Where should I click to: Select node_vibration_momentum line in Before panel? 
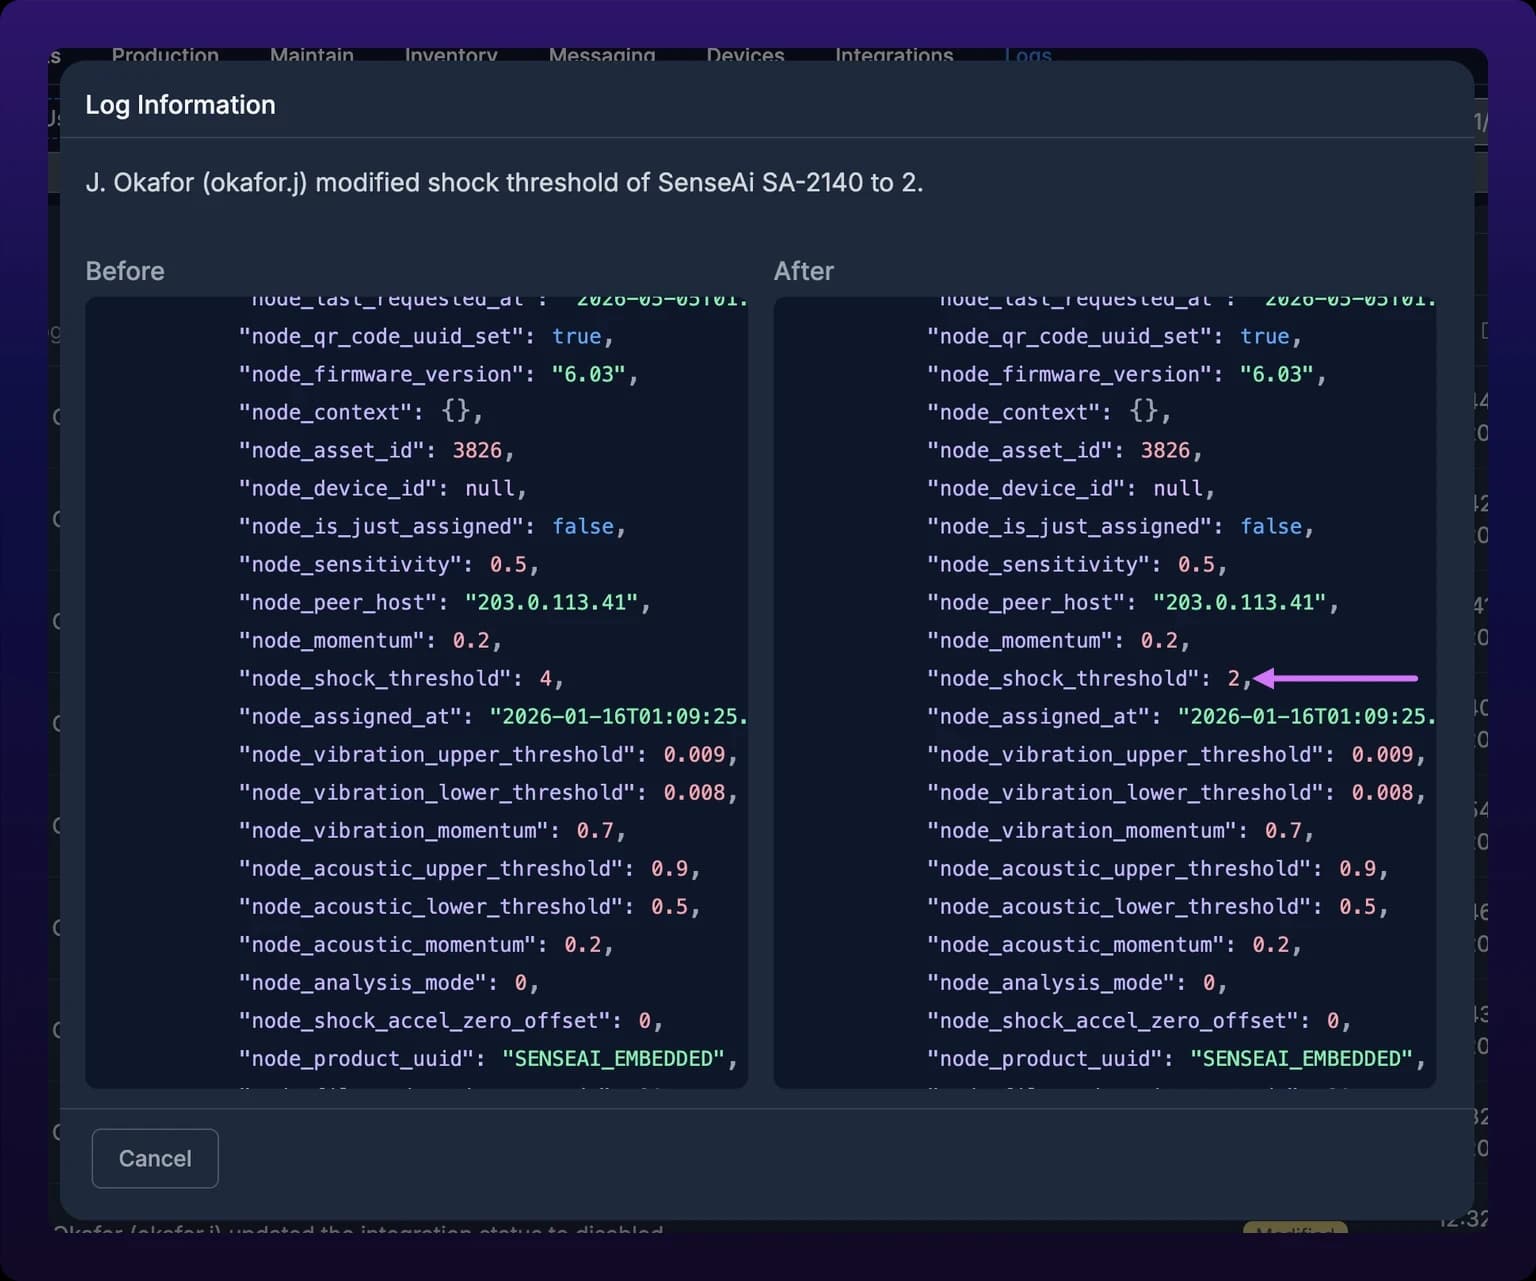pyautogui.click(x=432, y=830)
